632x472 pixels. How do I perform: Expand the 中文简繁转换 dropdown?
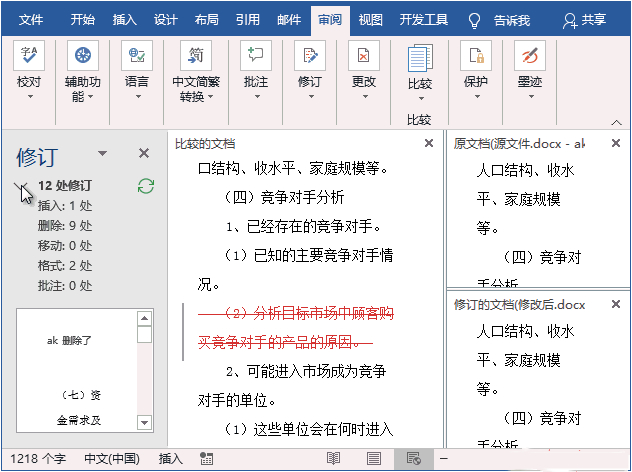tap(212, 98)
